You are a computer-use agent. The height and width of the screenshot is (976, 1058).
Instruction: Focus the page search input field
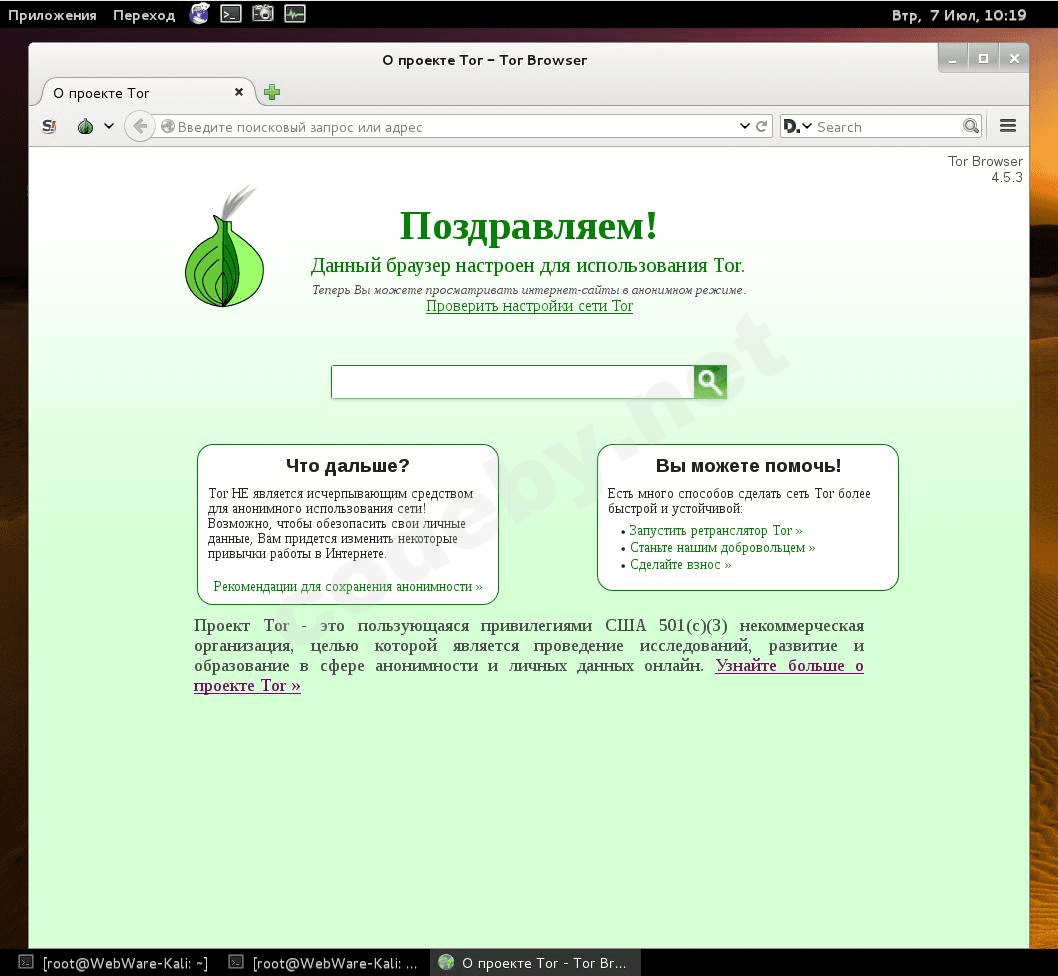tap(513, 382)
